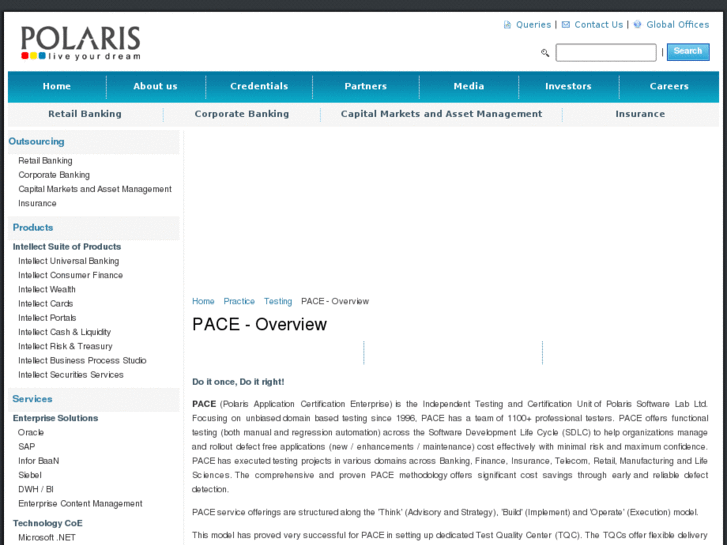Open the Microsoft .NET link

pyautogui.click(x=47, y=538)
